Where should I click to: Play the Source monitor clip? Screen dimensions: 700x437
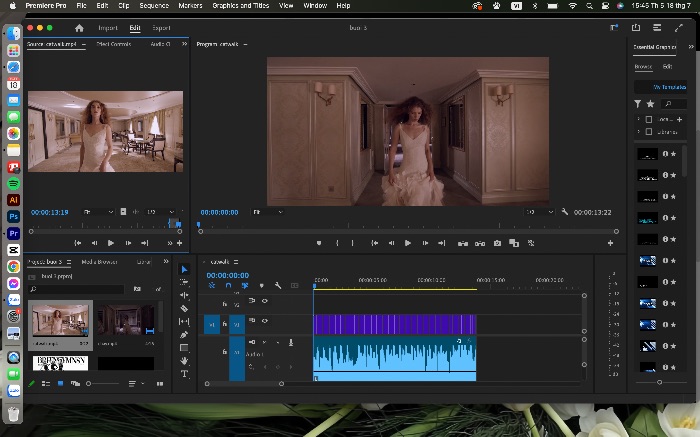tap(111, 243)
